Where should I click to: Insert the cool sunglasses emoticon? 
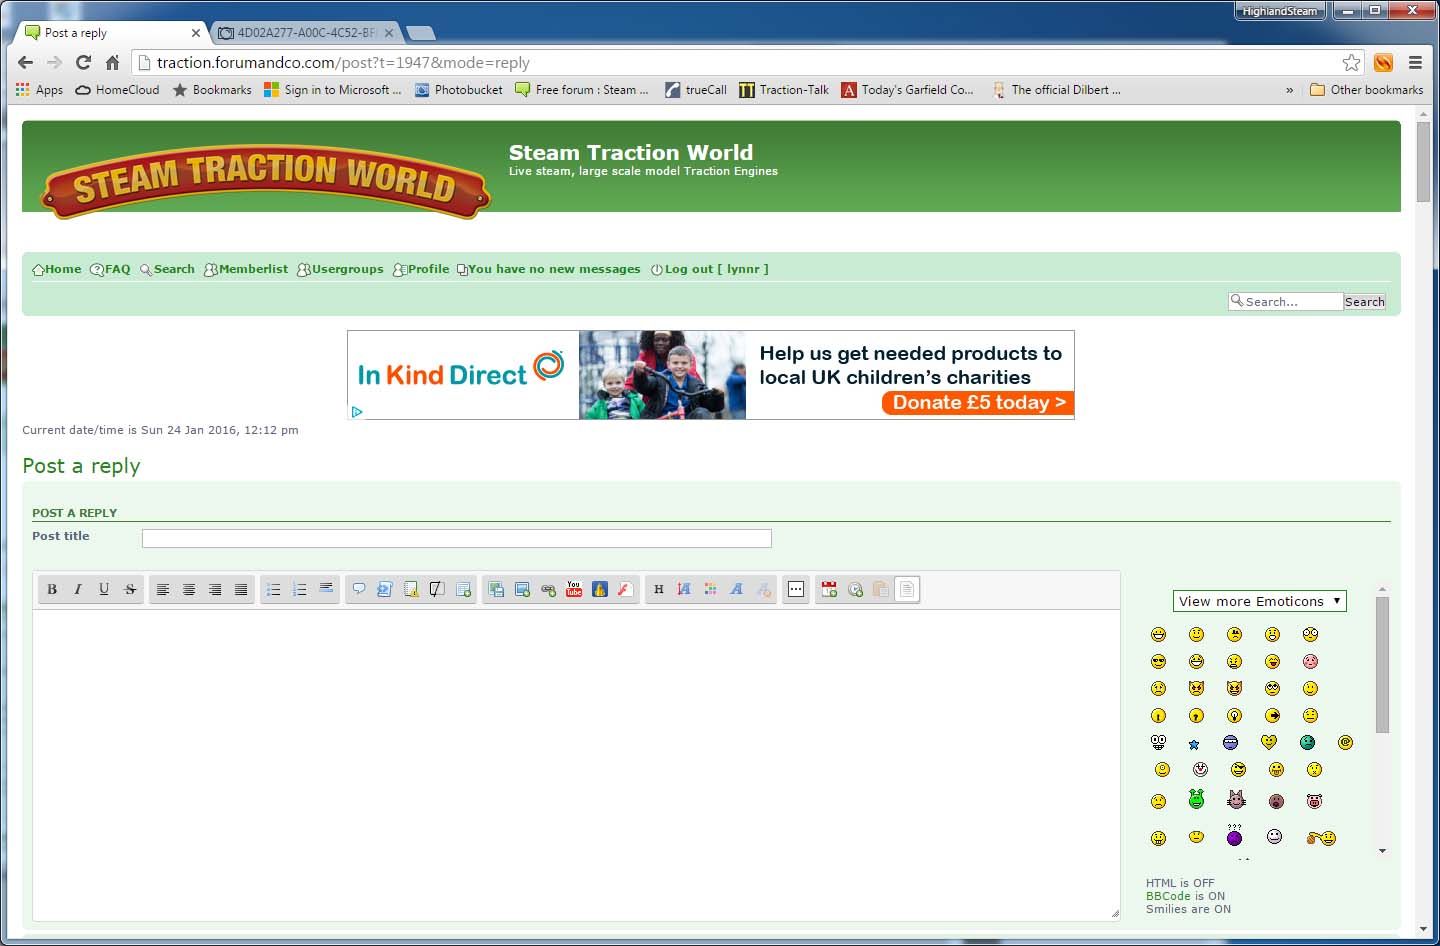click(x=1158, y=661)
